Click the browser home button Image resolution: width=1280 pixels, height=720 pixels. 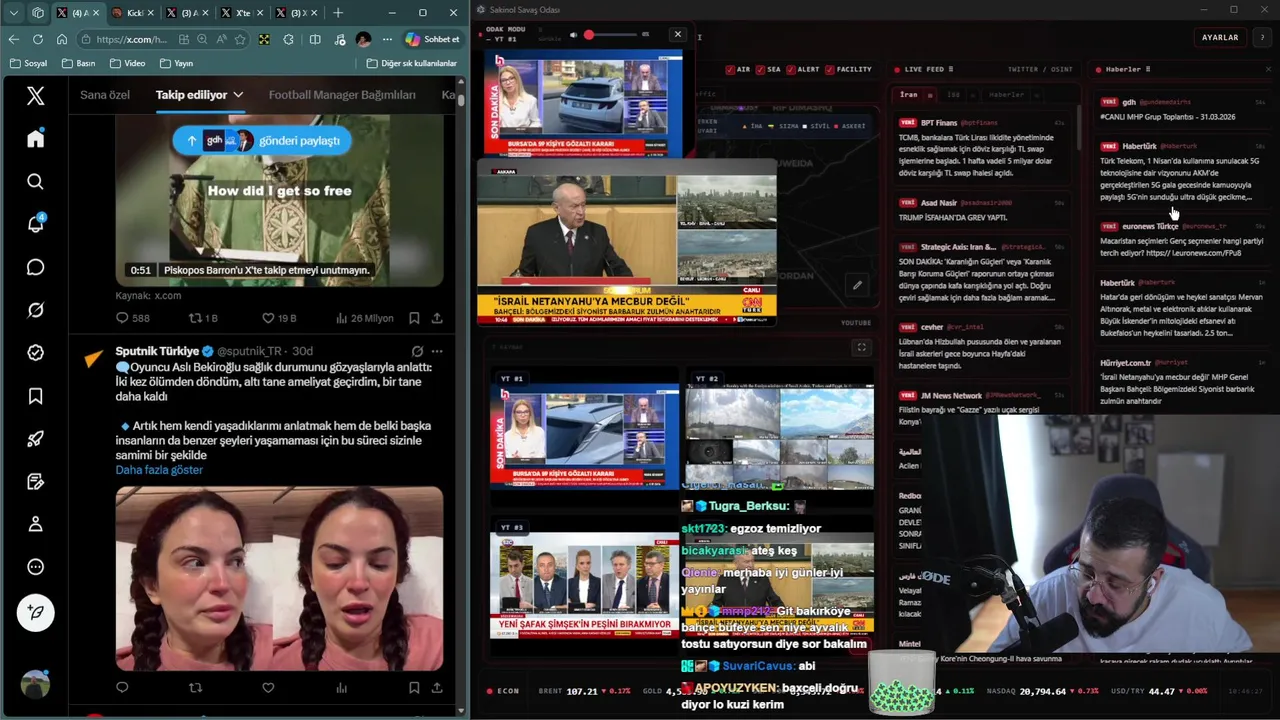61,39
